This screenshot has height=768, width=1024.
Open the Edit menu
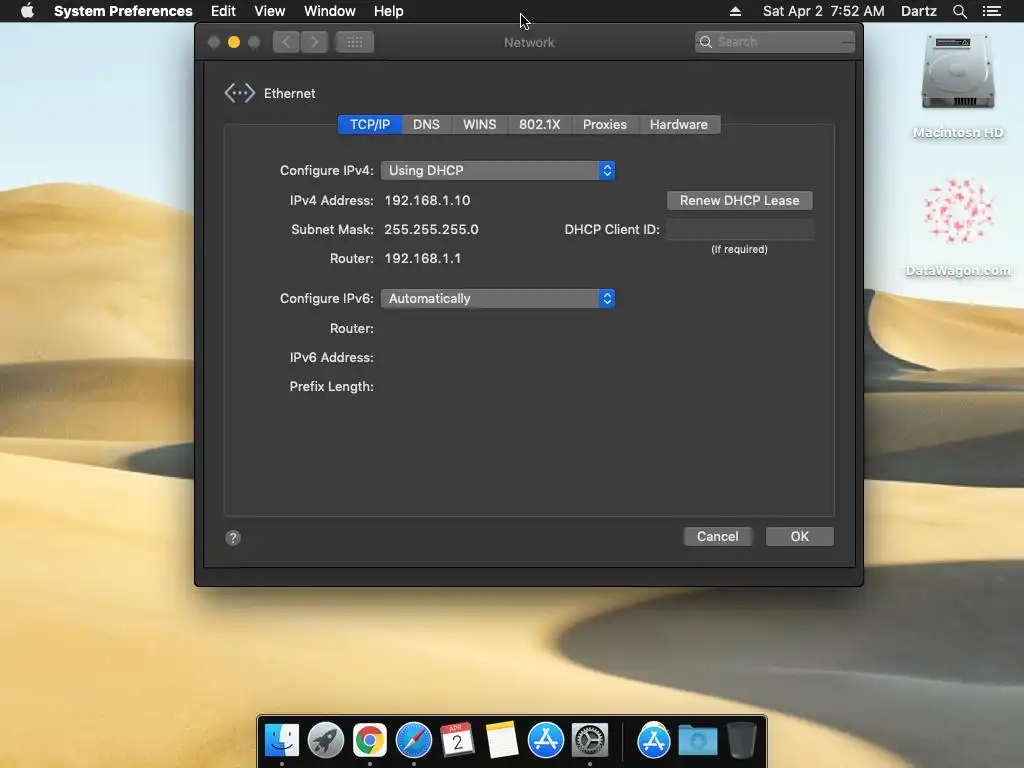tap(223, 11)
